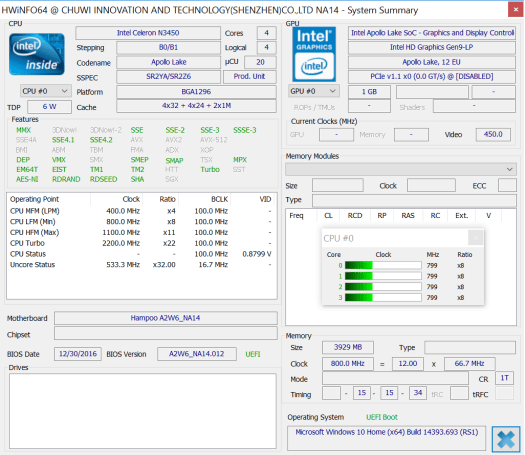The width and height of the screenshot is (525, 455).
Task: Click the Hampoo A2W6_NA14 motherboard field
Action: click(166, 318)
